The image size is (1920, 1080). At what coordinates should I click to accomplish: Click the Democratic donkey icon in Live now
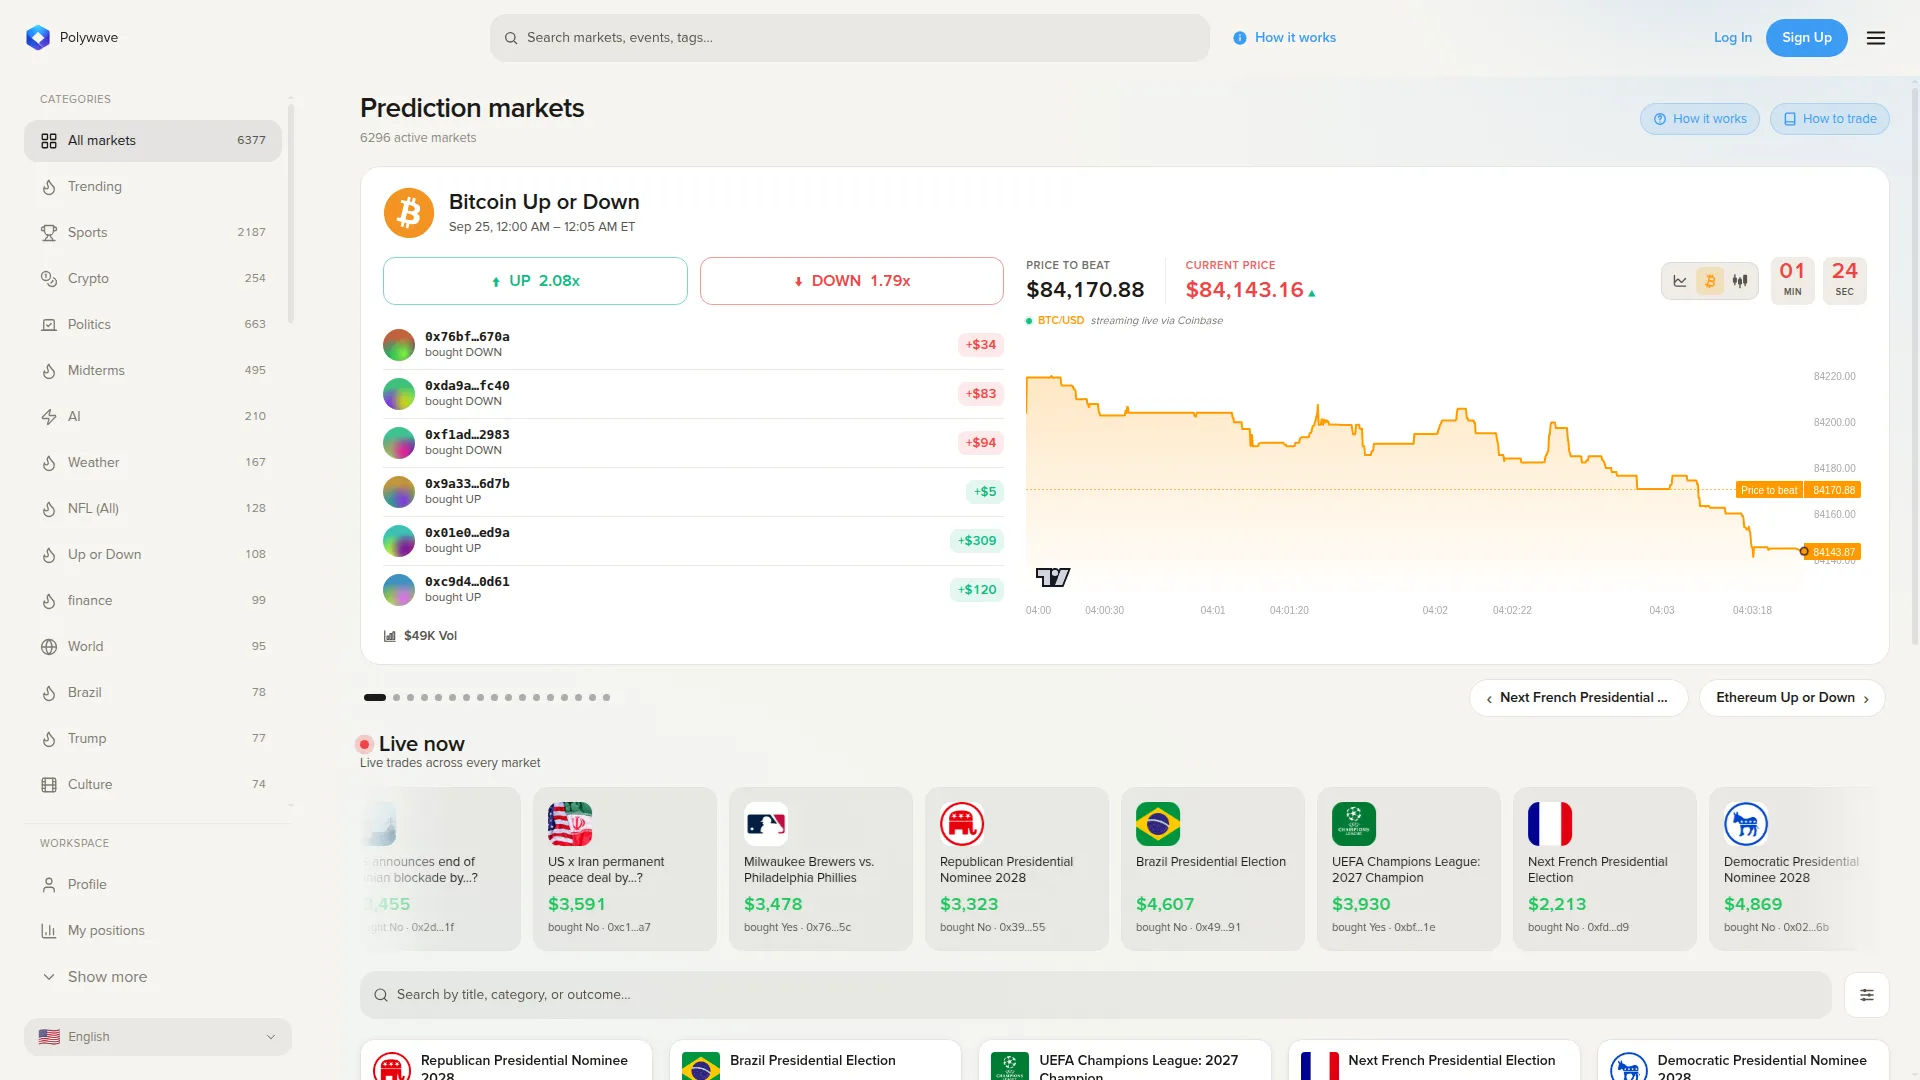[1746, 824]
